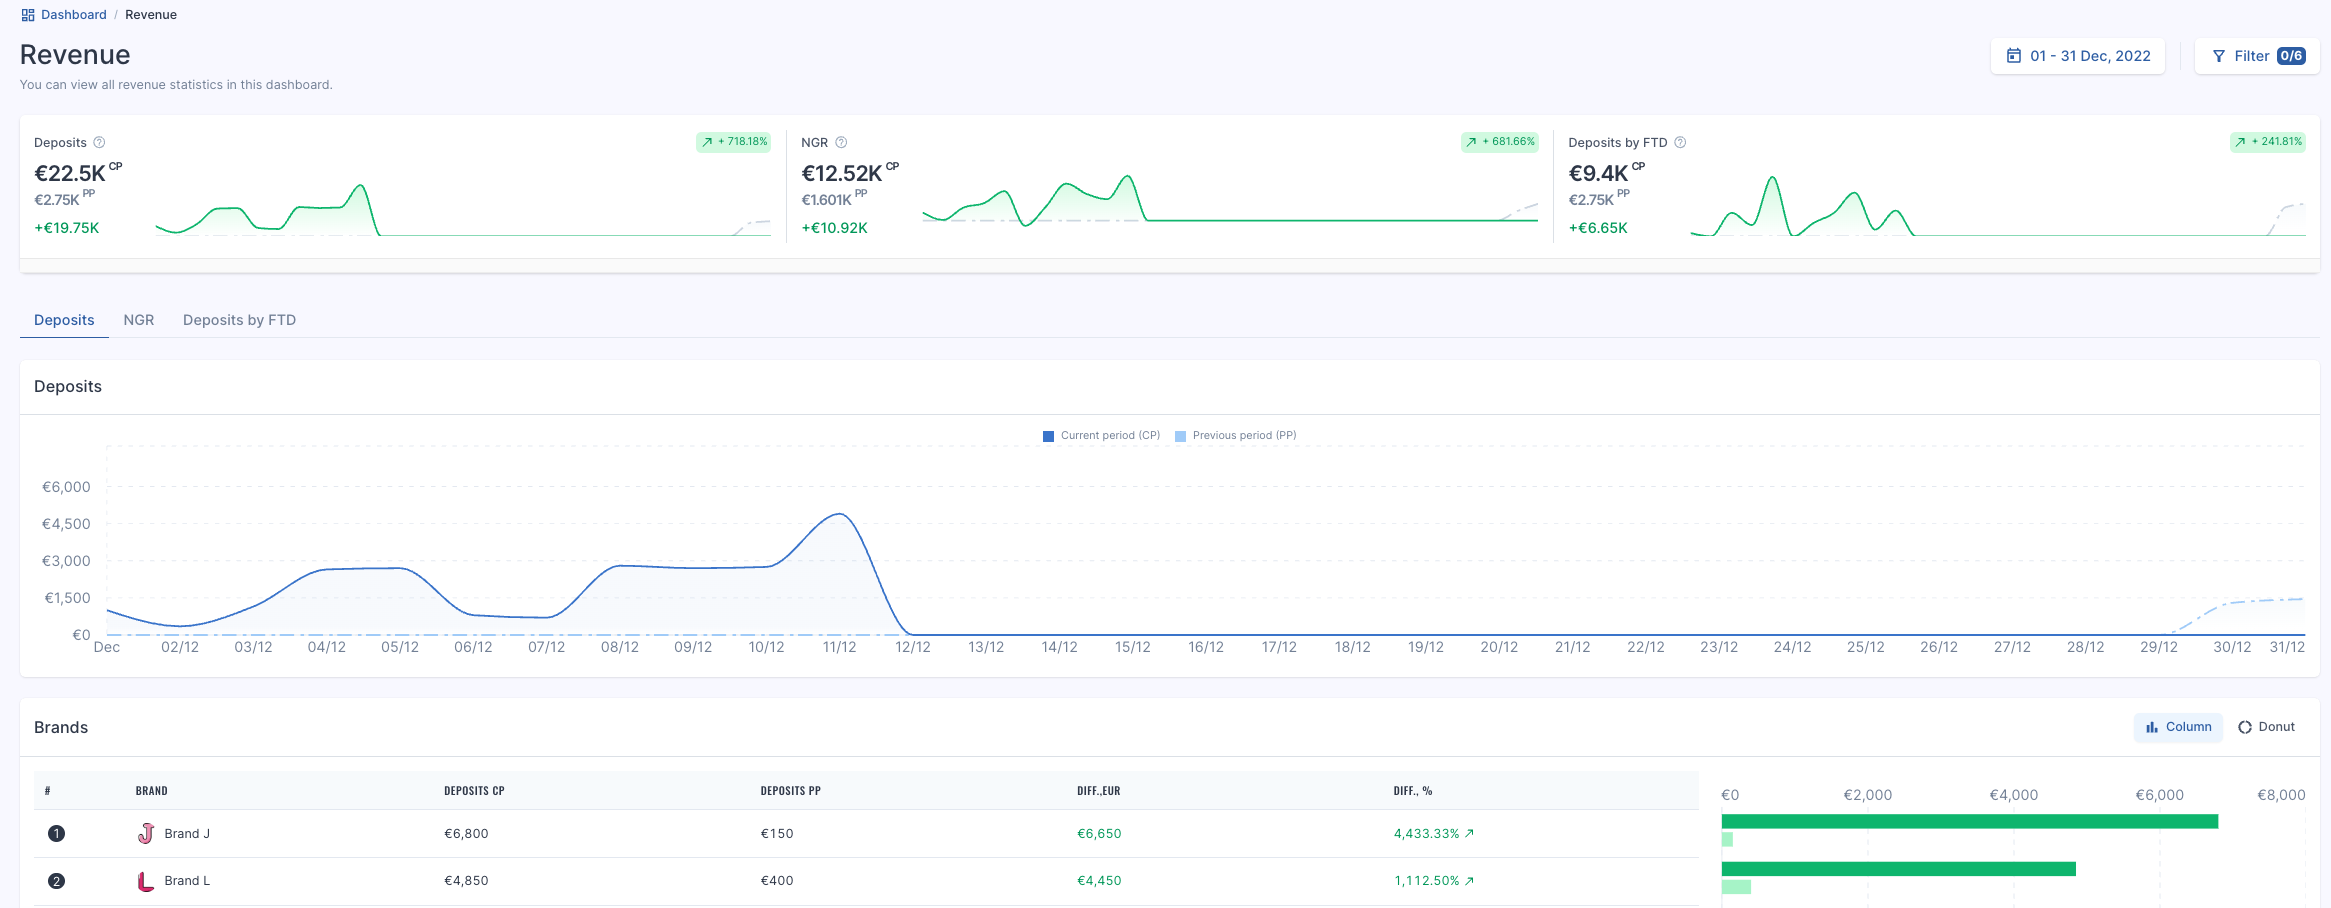Click the trend arrow in the +718.18% badge

pyautogui.click(x=707, y=142)
